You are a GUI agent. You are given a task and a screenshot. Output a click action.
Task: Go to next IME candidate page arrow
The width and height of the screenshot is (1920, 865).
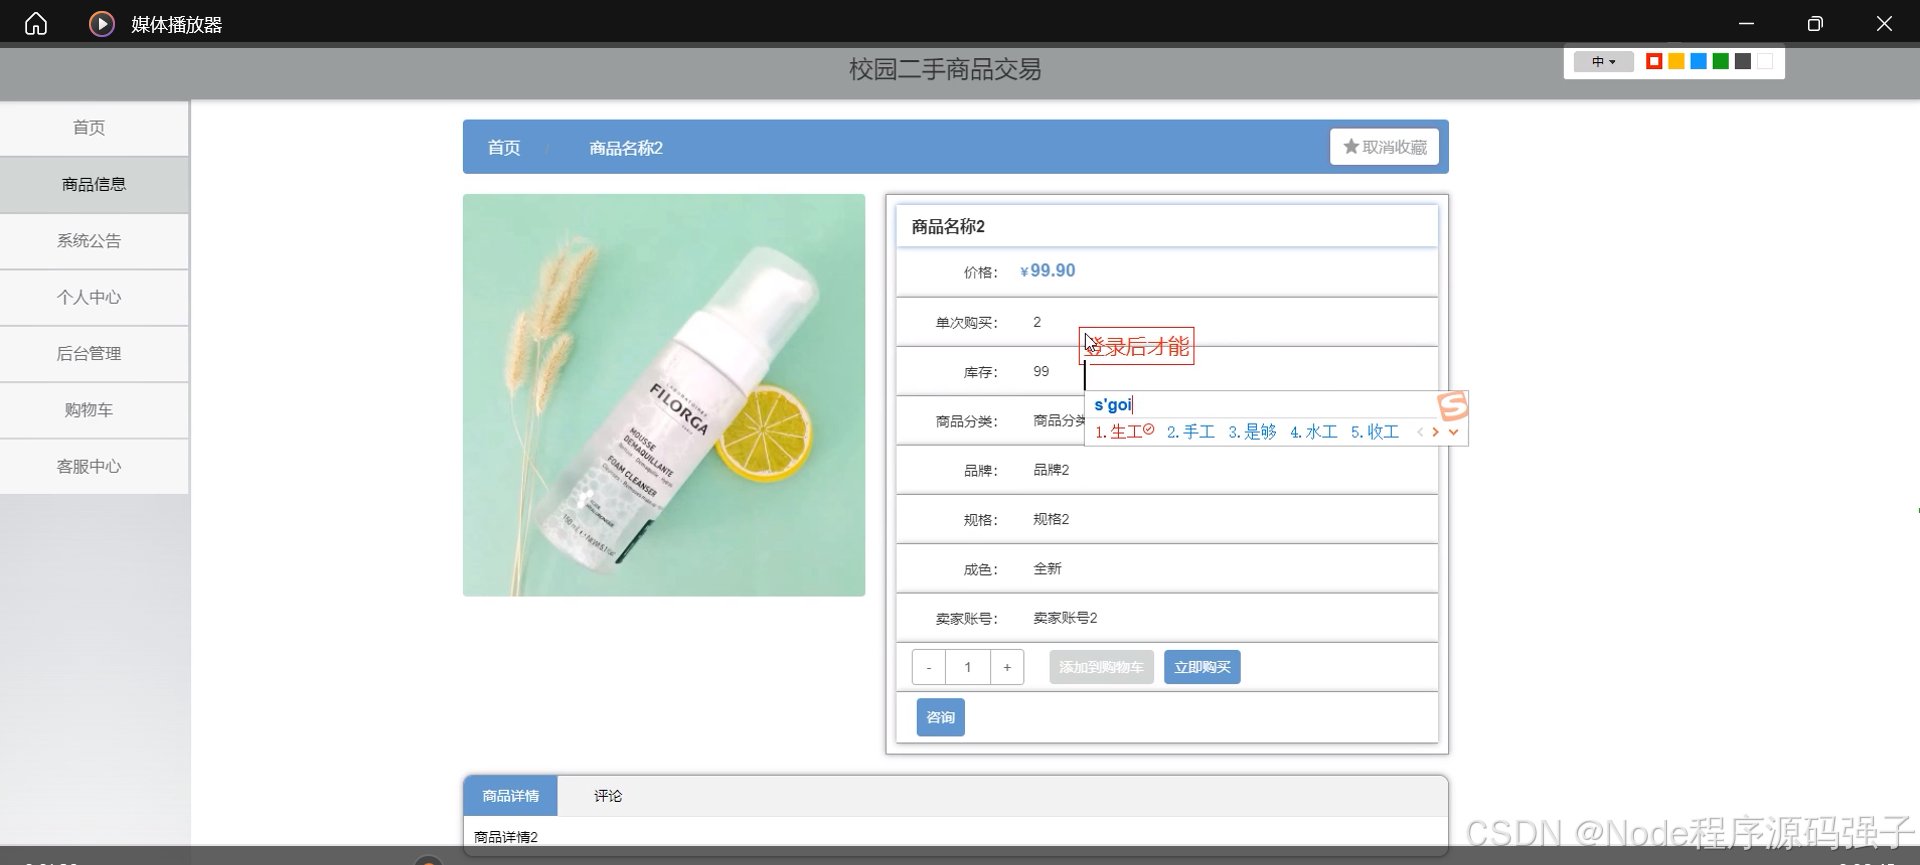coord(1436,432)
